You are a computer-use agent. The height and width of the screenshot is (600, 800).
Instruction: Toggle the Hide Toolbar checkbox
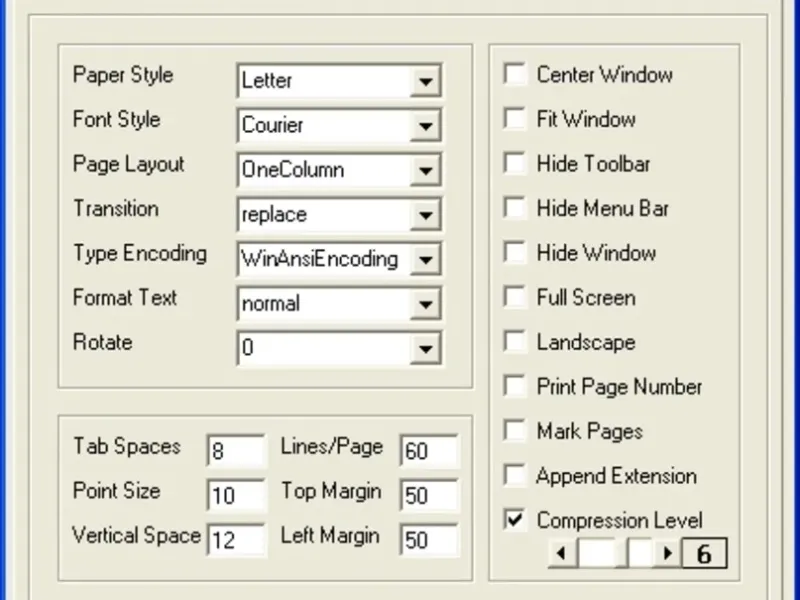click(516, 164)
